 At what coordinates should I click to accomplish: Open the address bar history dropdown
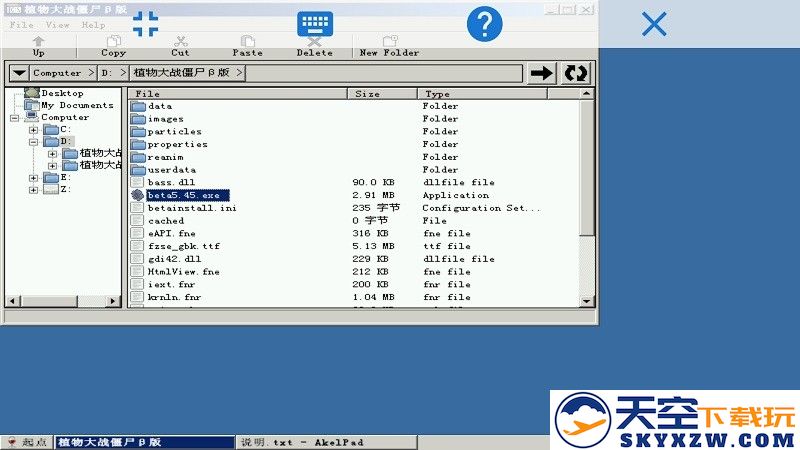point(19,73)
